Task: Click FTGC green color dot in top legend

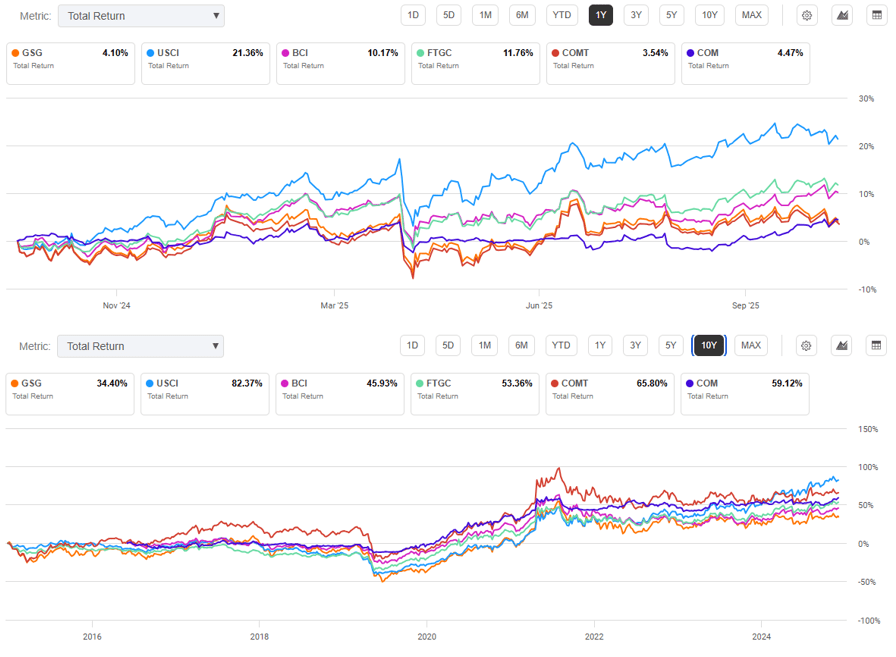Action: [420, 53]
